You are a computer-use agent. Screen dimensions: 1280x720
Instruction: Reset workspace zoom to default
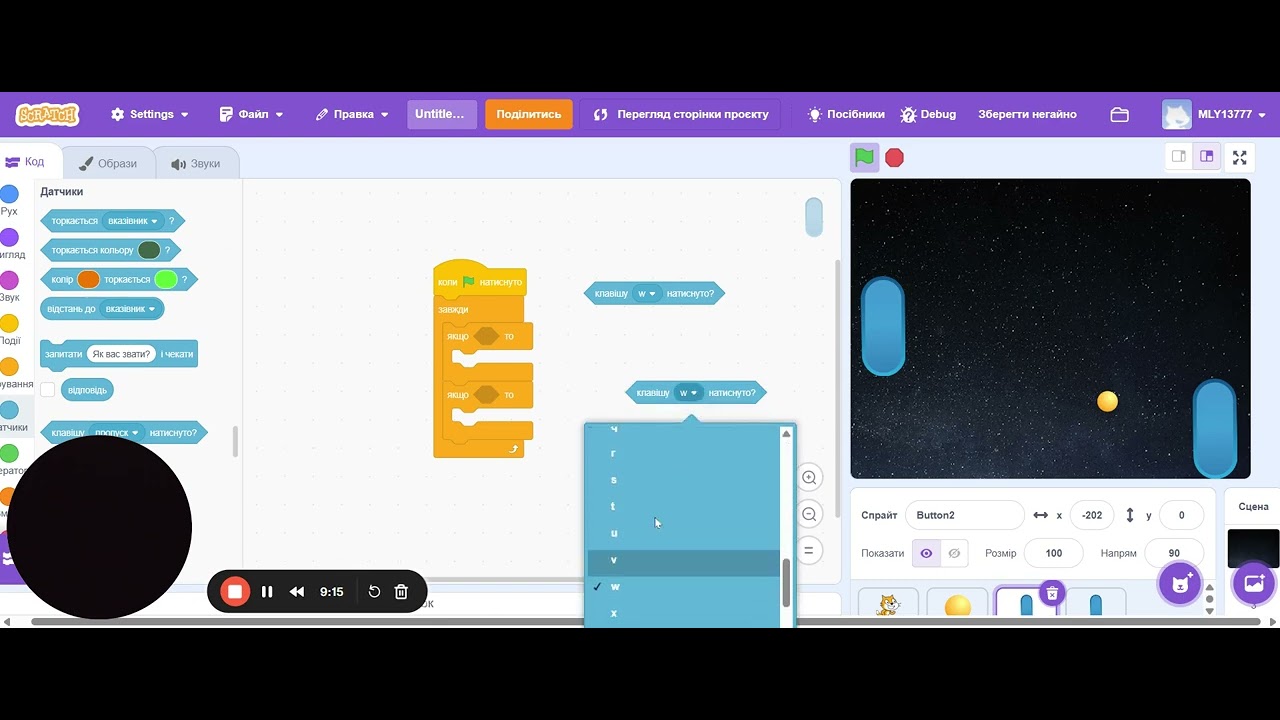point(809,550)
